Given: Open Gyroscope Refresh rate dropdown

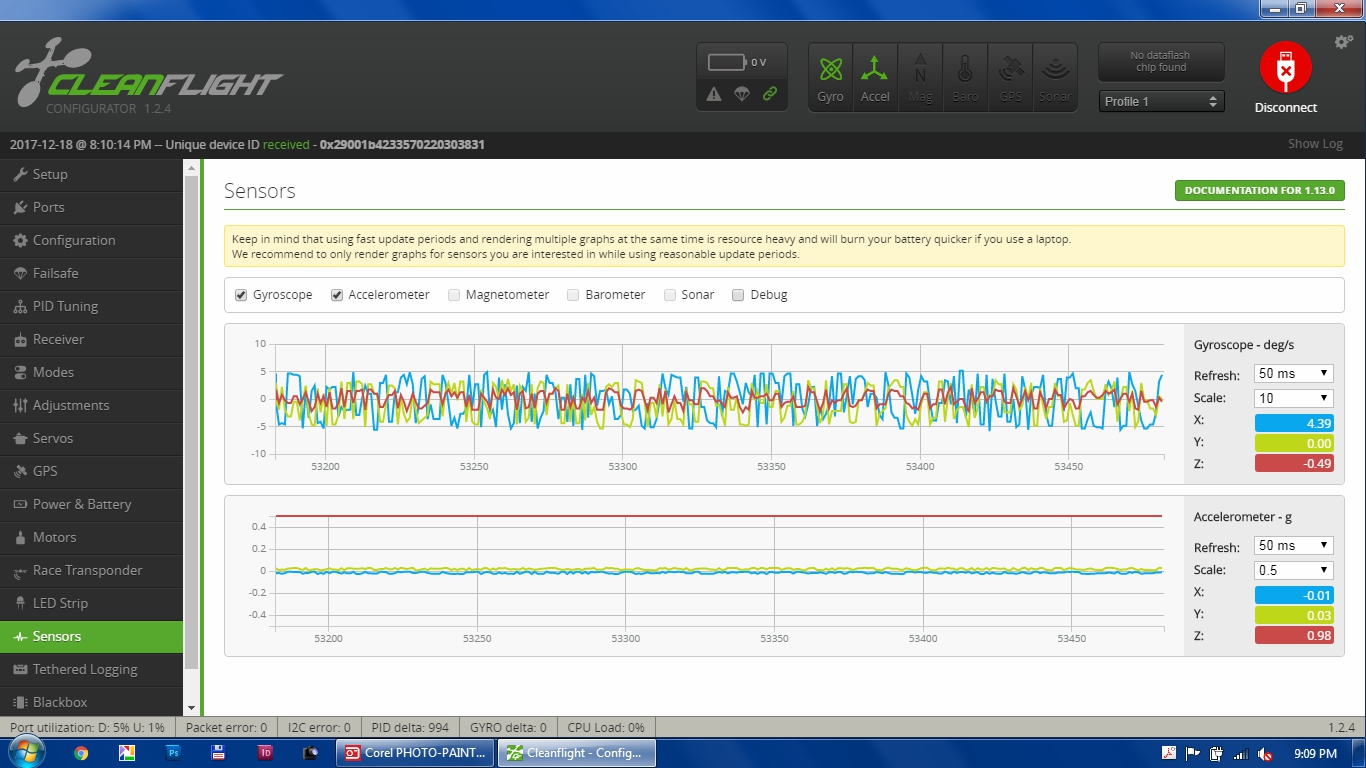Looking at the screenshot, I should tap(1293, 373).
